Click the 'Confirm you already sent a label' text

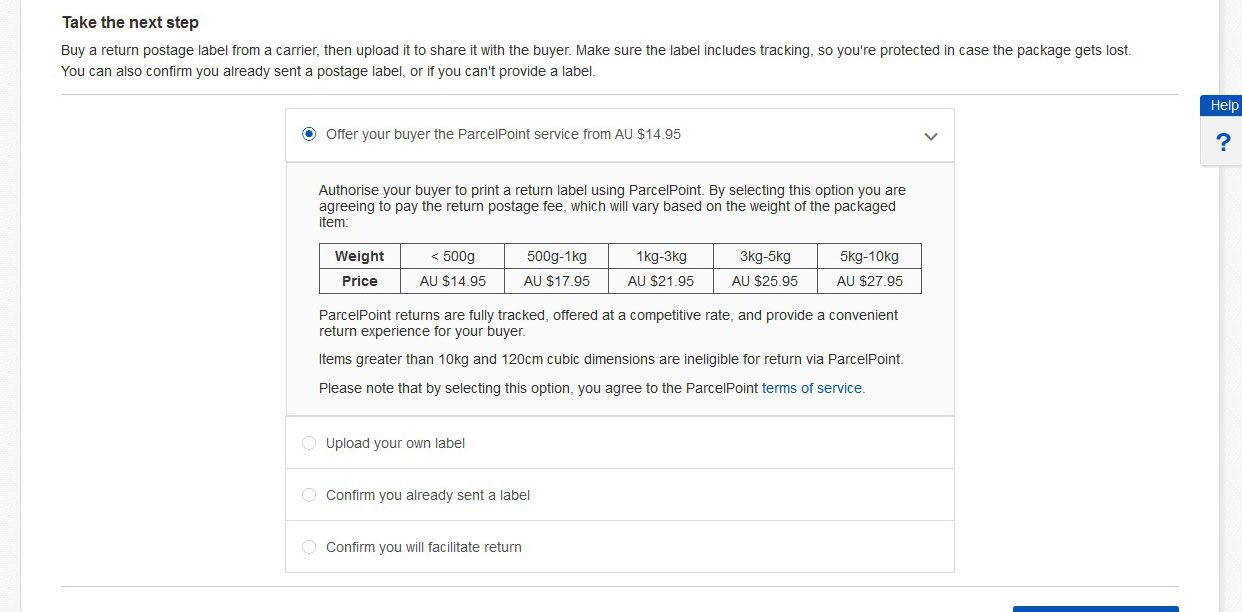(x=428, y=495)
